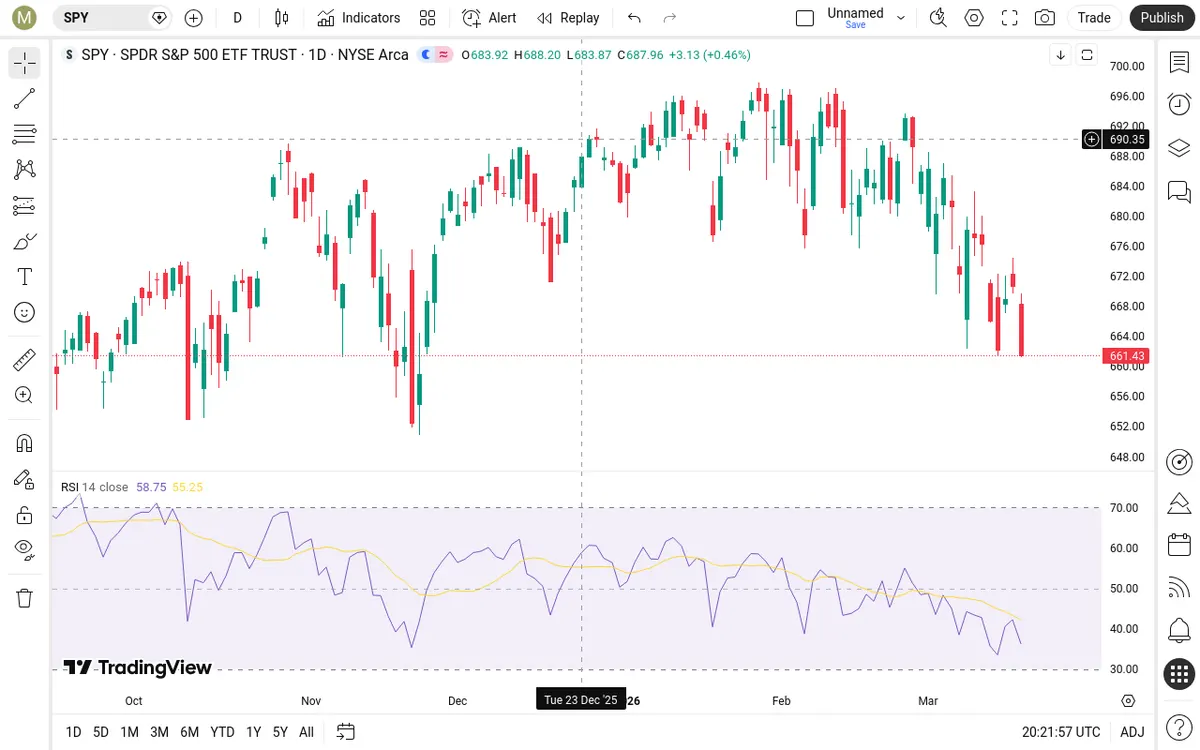Open the notifications bell
Viewport: 1200px width, 750px height.
[x=1179, y=631]
